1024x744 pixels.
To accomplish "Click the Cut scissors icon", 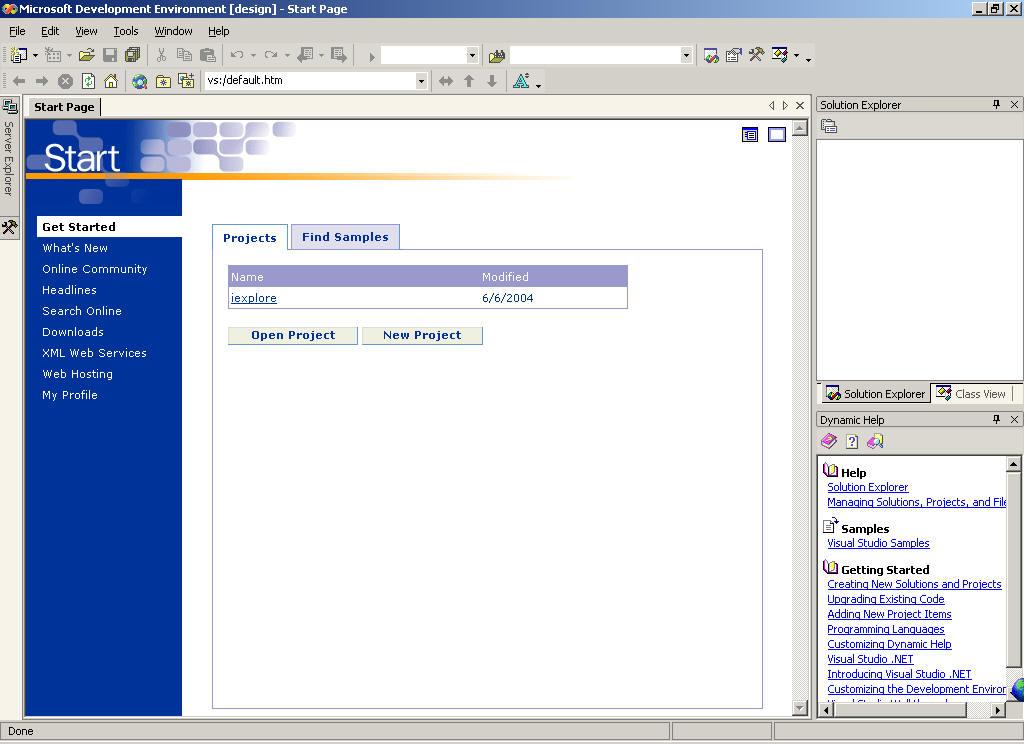I will coord(161,56).
